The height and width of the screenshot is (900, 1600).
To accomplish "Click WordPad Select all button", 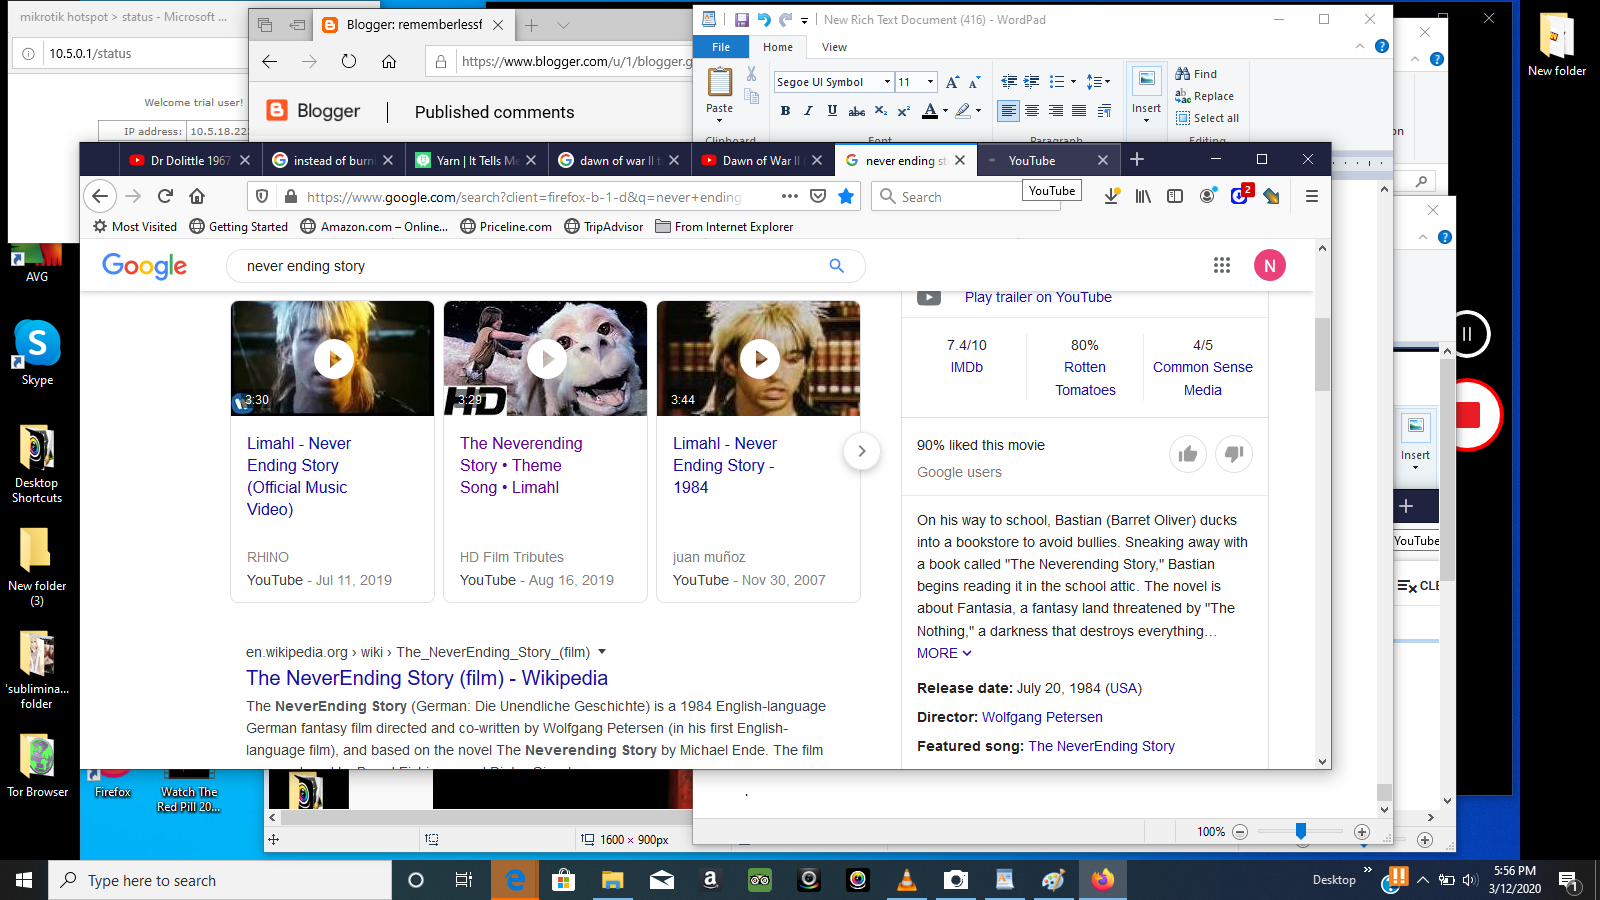I will [x=1207, y=118].
